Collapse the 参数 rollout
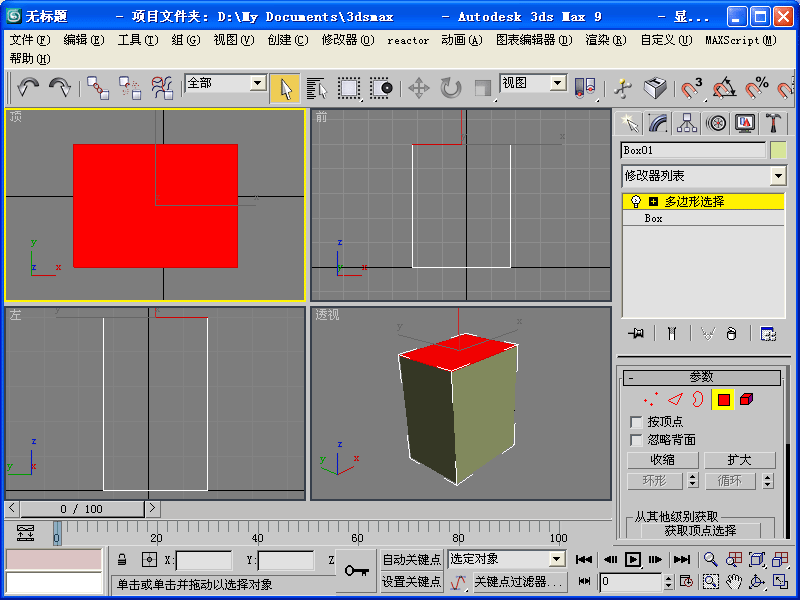 701,377
